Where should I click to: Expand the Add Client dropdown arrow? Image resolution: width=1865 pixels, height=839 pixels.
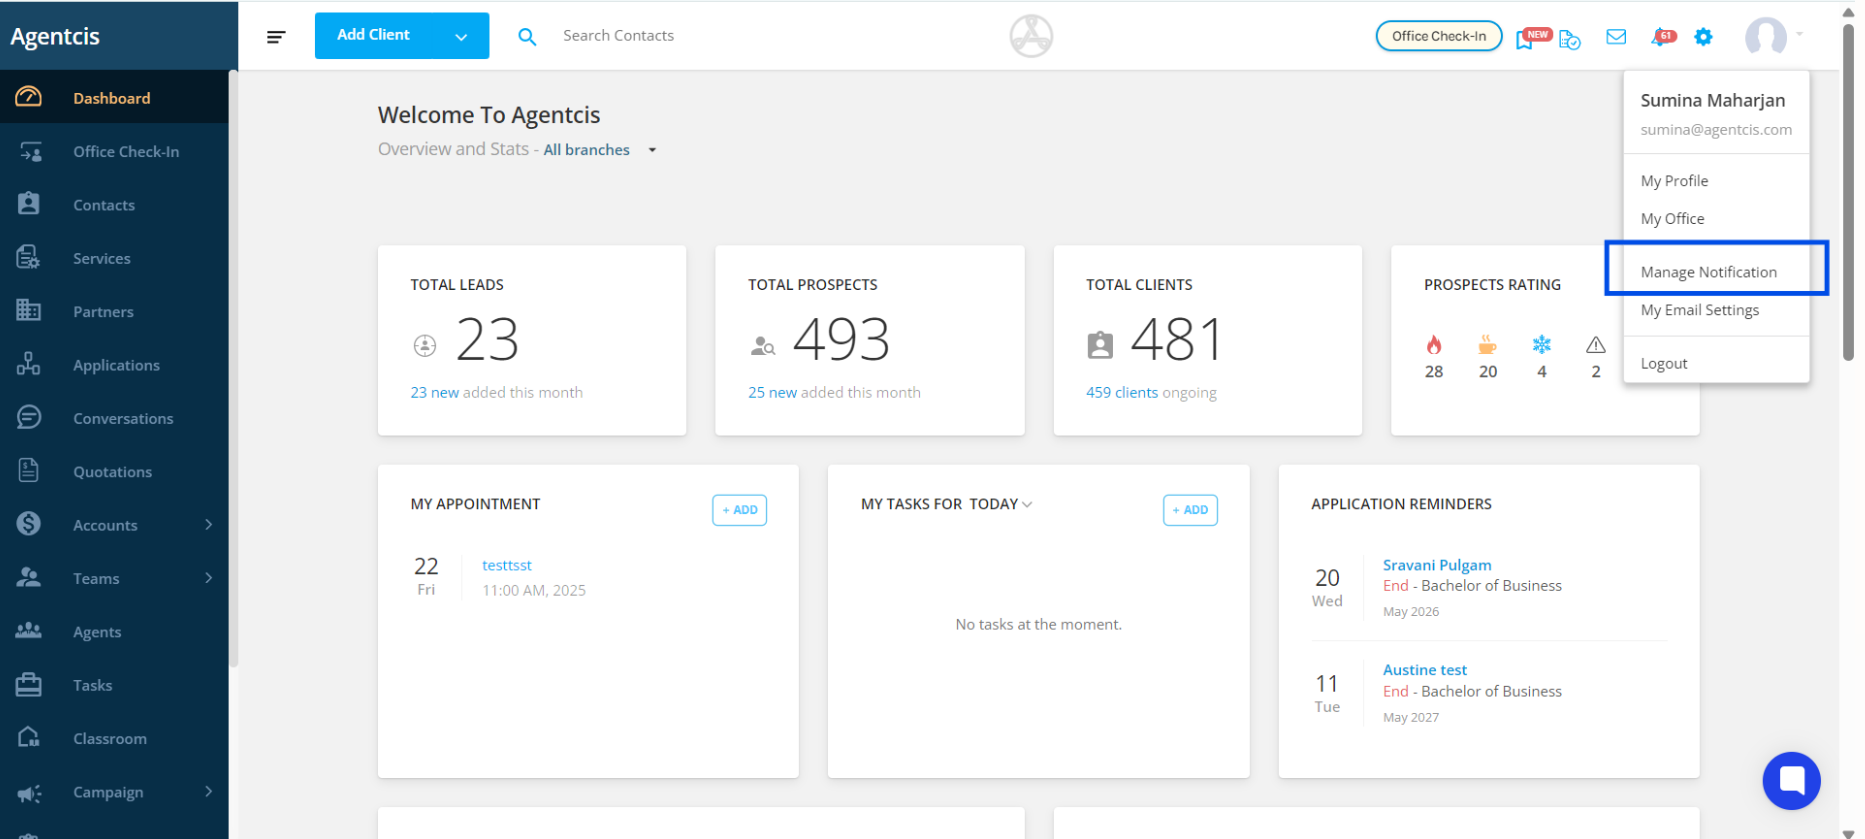click(x=461, y=37)
